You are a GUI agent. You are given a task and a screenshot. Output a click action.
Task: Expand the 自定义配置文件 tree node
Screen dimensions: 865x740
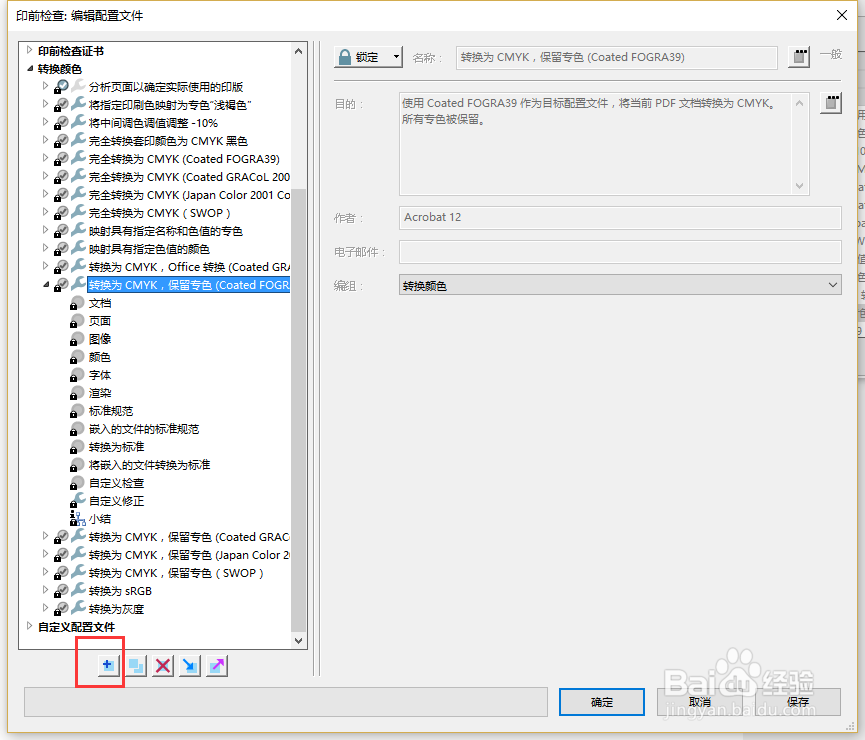point(30,626)
